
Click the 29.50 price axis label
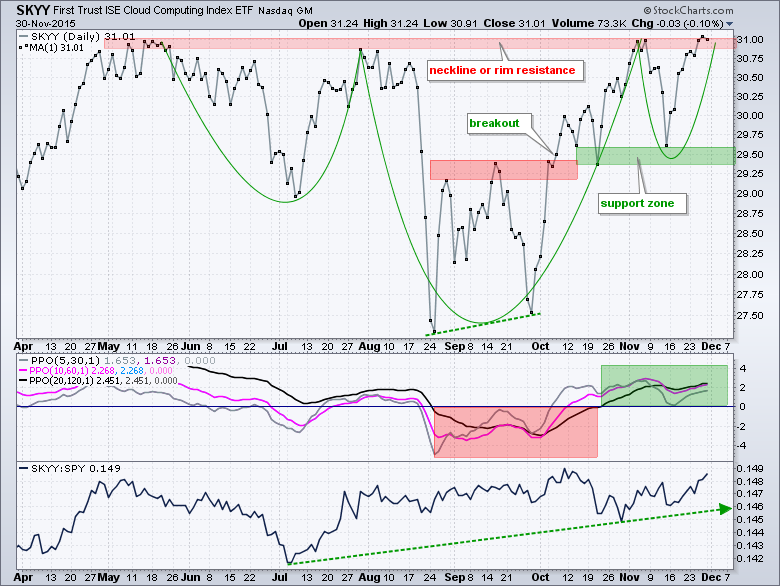(x=750, y=155)
